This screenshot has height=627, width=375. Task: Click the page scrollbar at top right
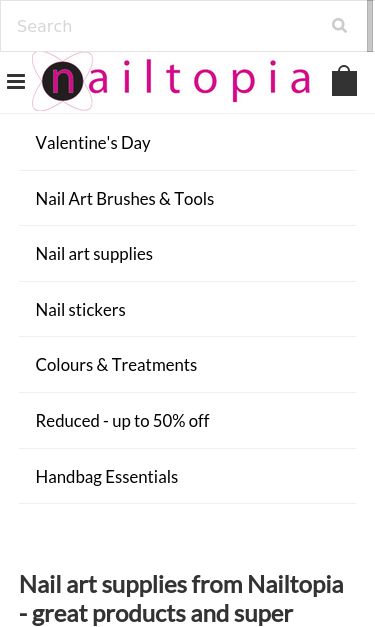click(x=370, y=26)
